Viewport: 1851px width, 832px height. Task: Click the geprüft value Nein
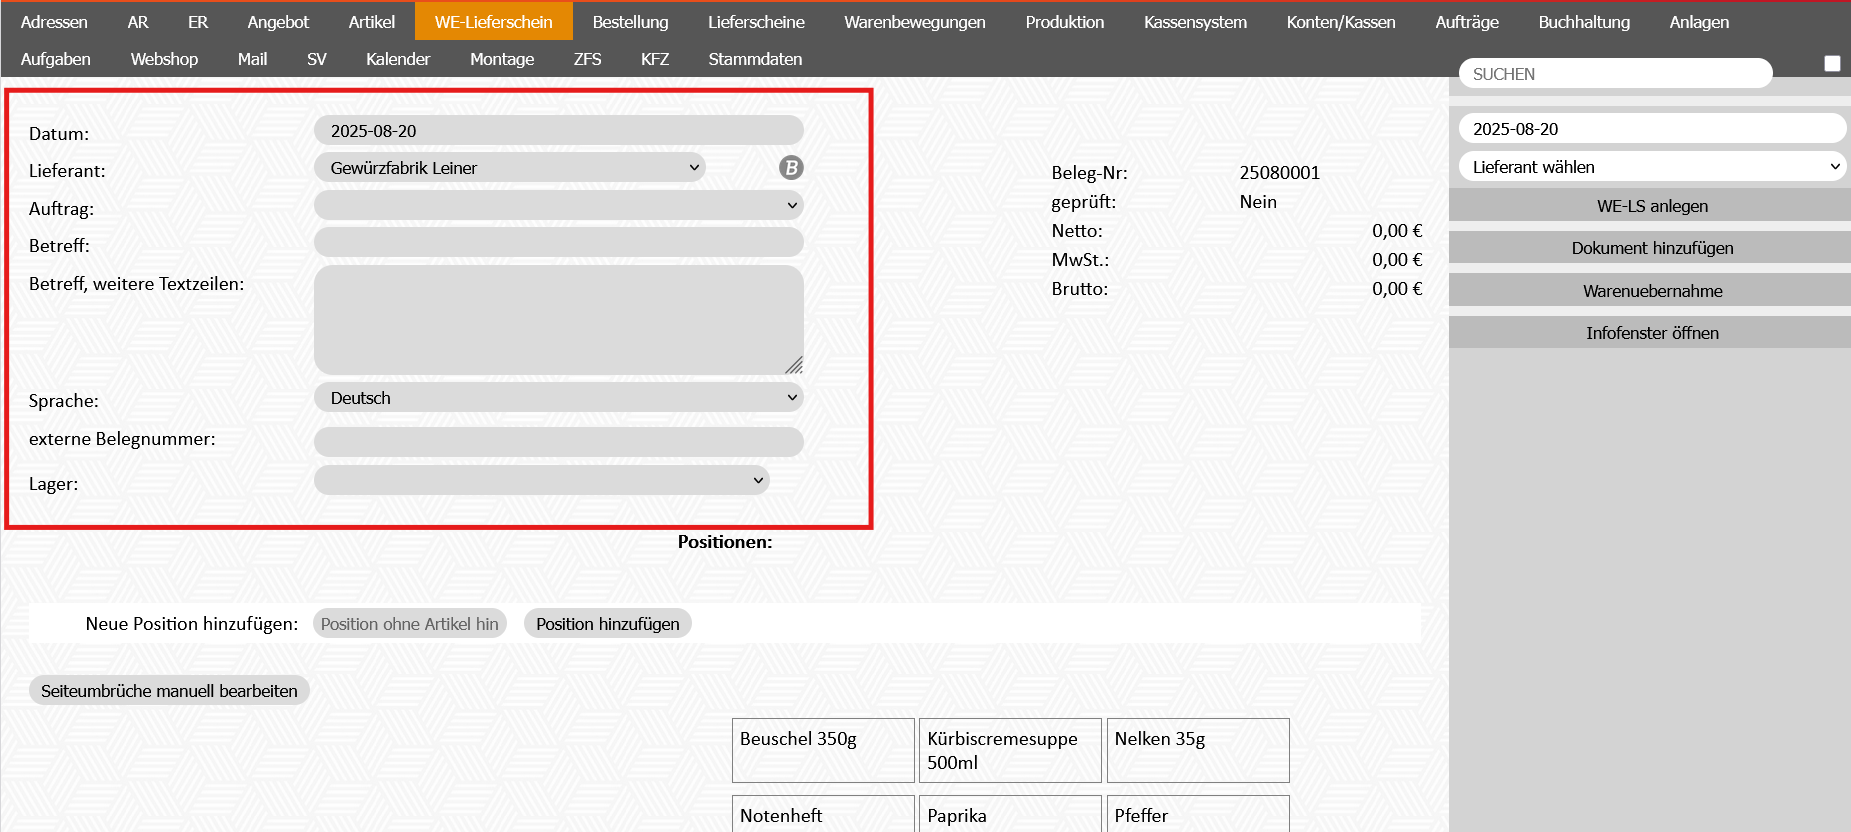1258,202
